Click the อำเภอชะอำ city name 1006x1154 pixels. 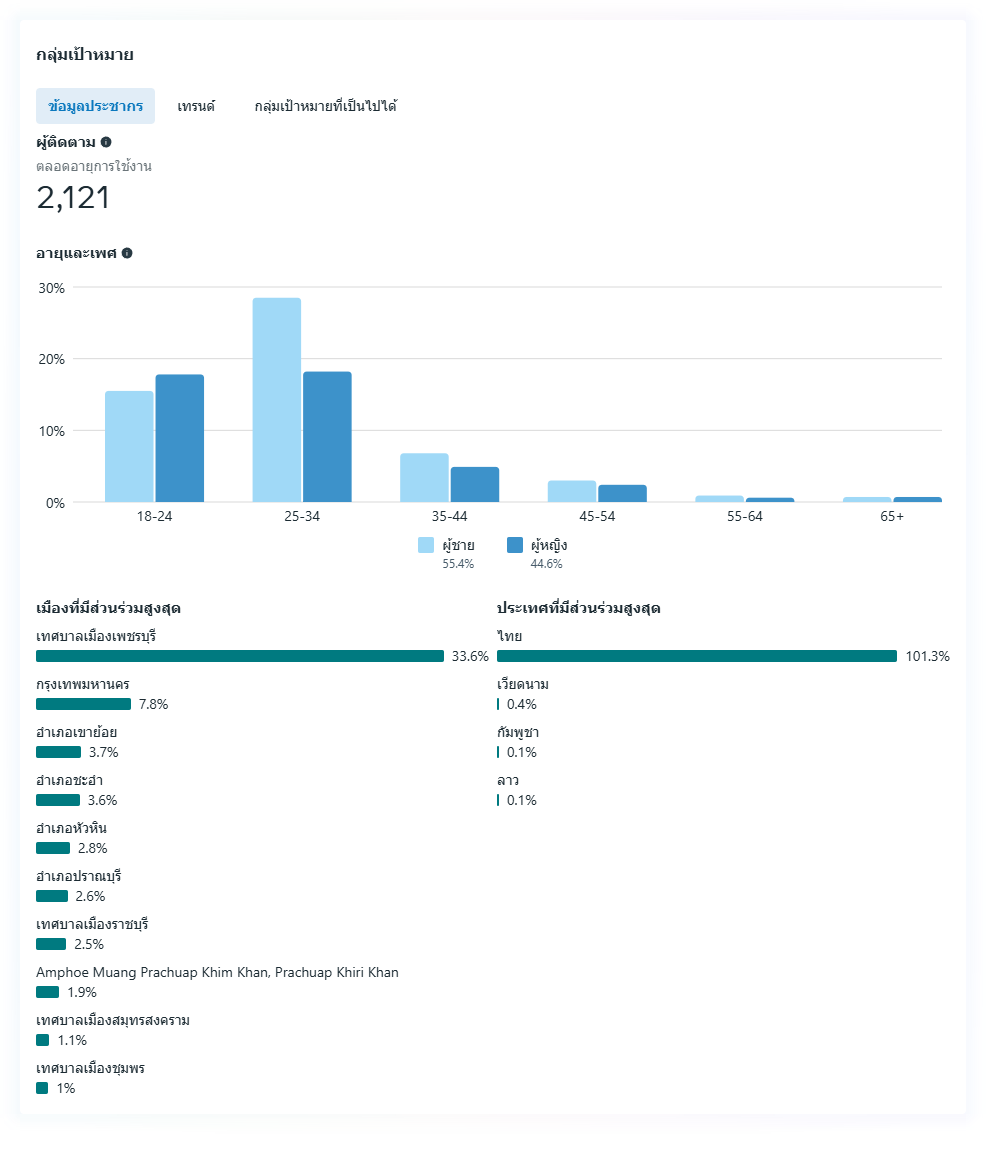69,780
